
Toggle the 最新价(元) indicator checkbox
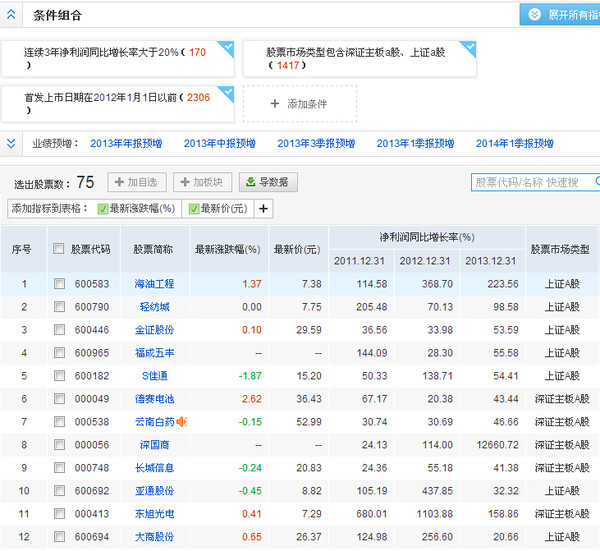pyautogui.click(x=194, y=209)
